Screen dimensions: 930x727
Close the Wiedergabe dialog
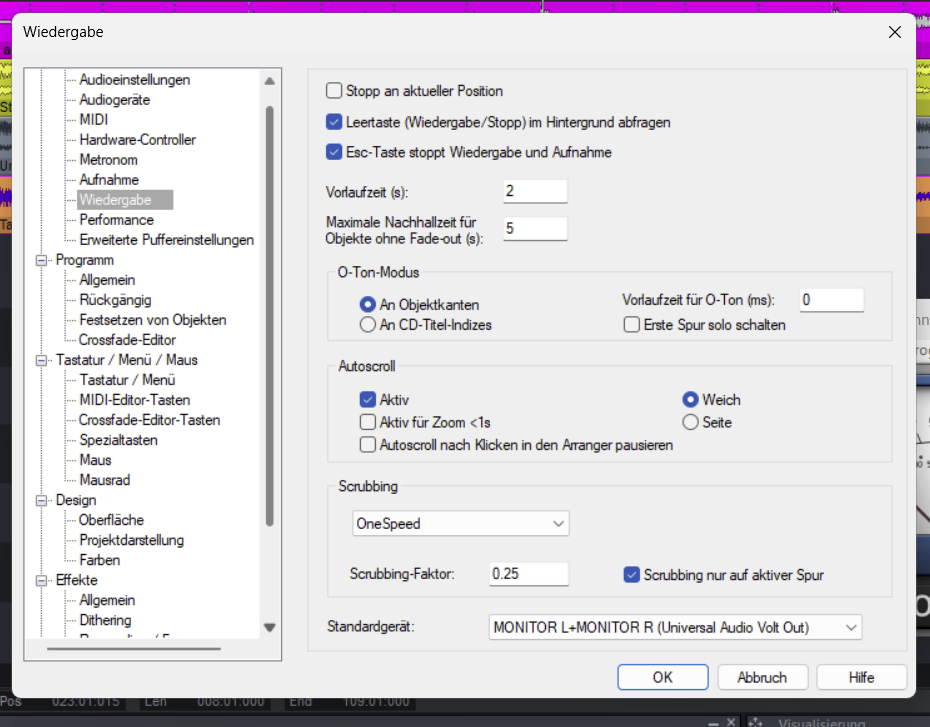894,32
